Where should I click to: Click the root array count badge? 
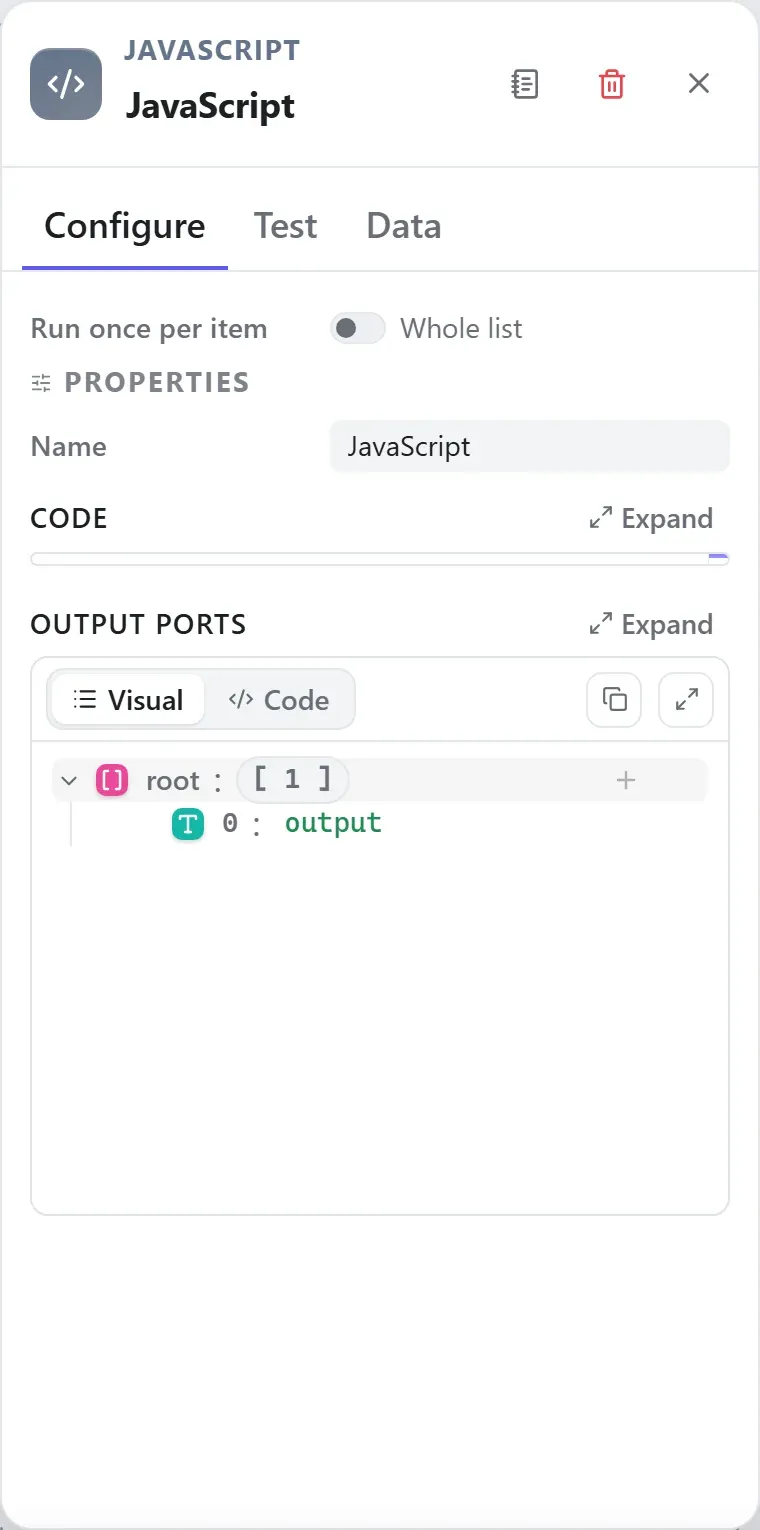click(292, 780)
